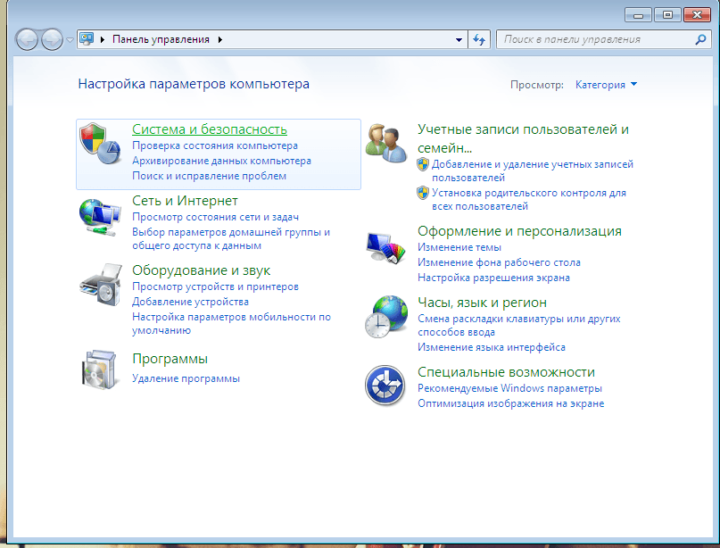
Task: Click the Appearance and Personalization monitor icon
Action: coord(385,246)
